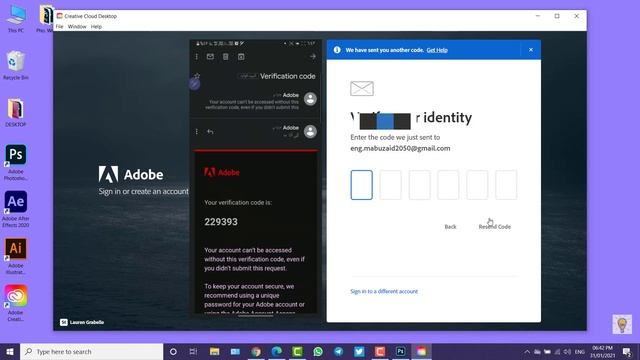Viewport: 640px width, 360px height.
Task: Click the Adobe logo in the email body
Action: click(x=222, y=172)
